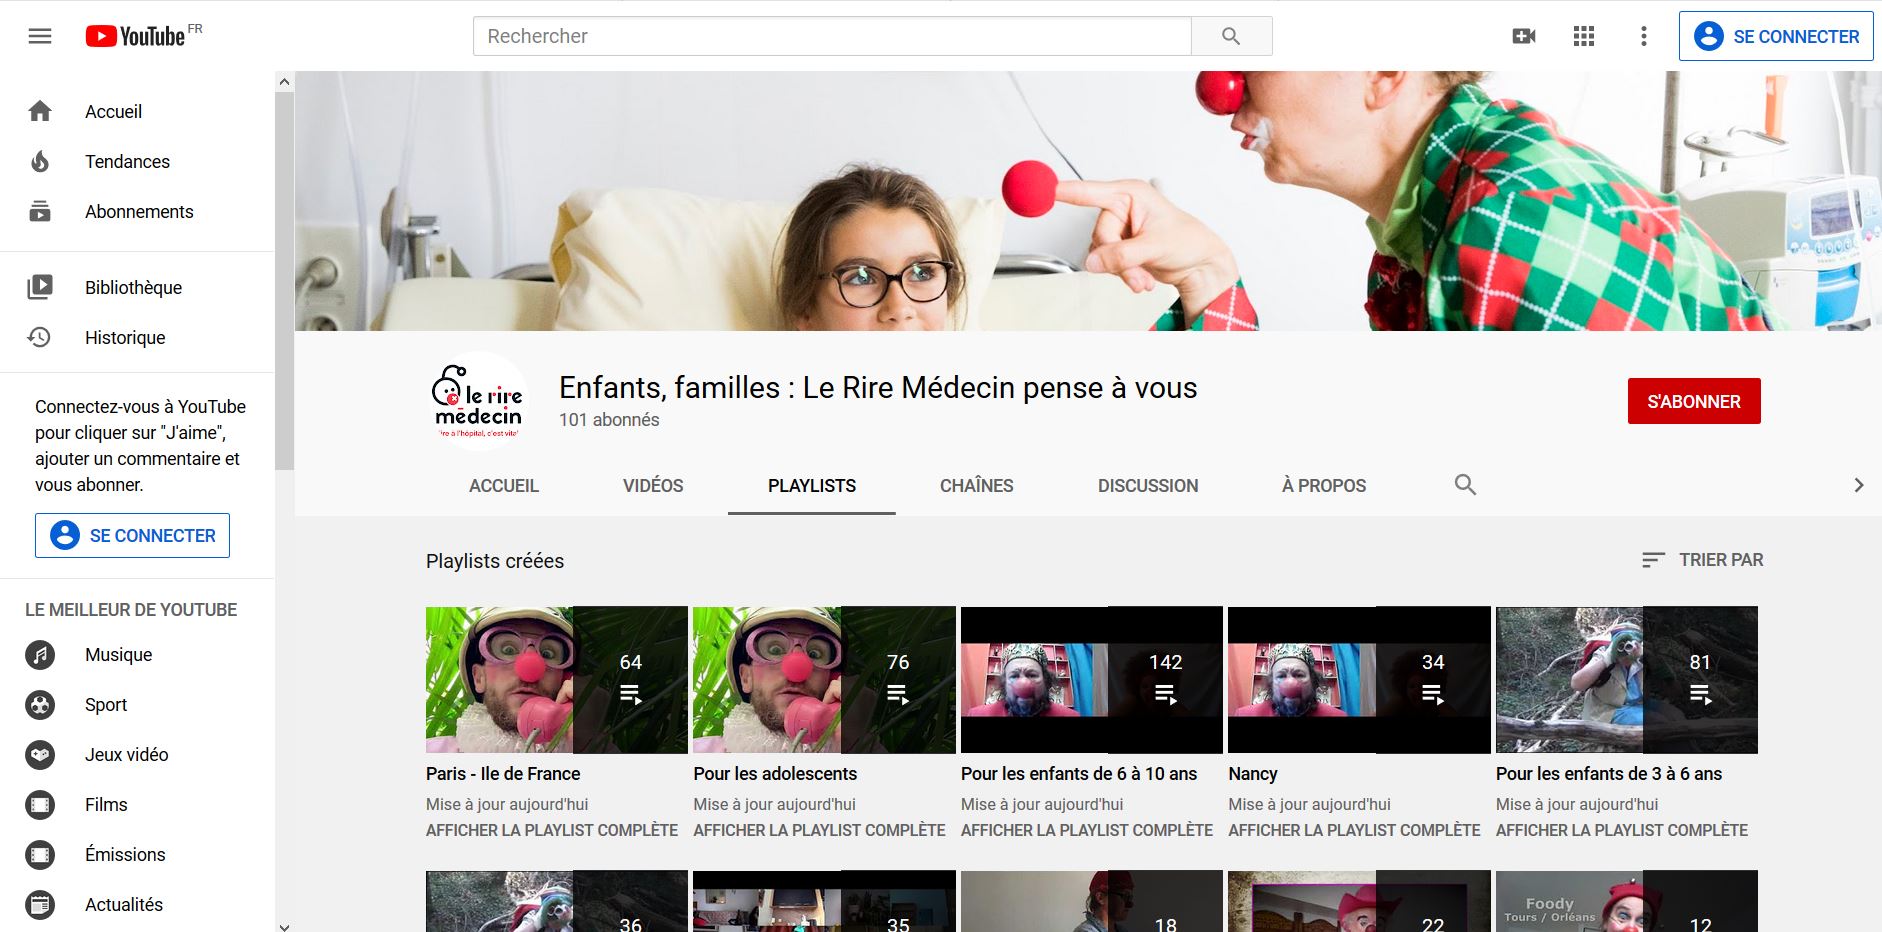The width and height of the screenshot is (1882, 932).
Task: Click SE CONNECTER in the top bar
Action: point(1776,36)
